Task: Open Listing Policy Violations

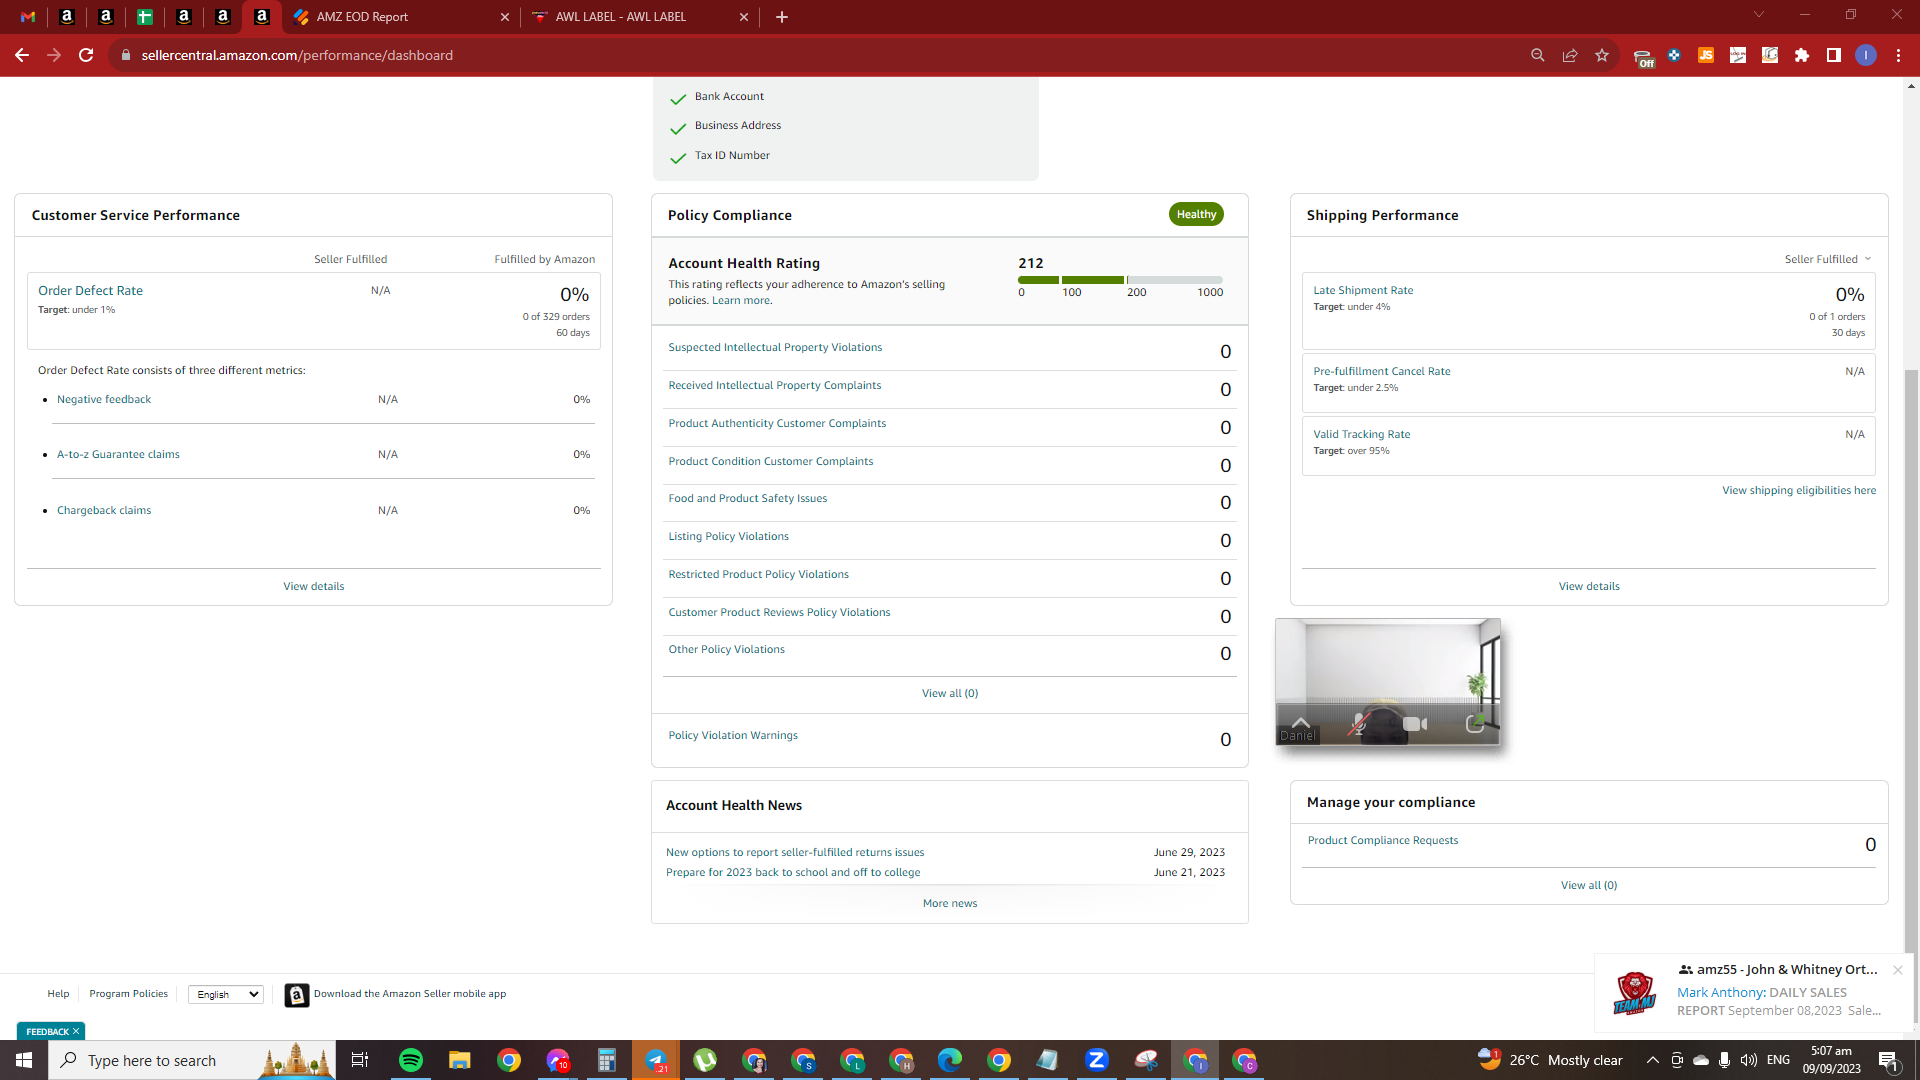Action: click(x=728, y=536)
